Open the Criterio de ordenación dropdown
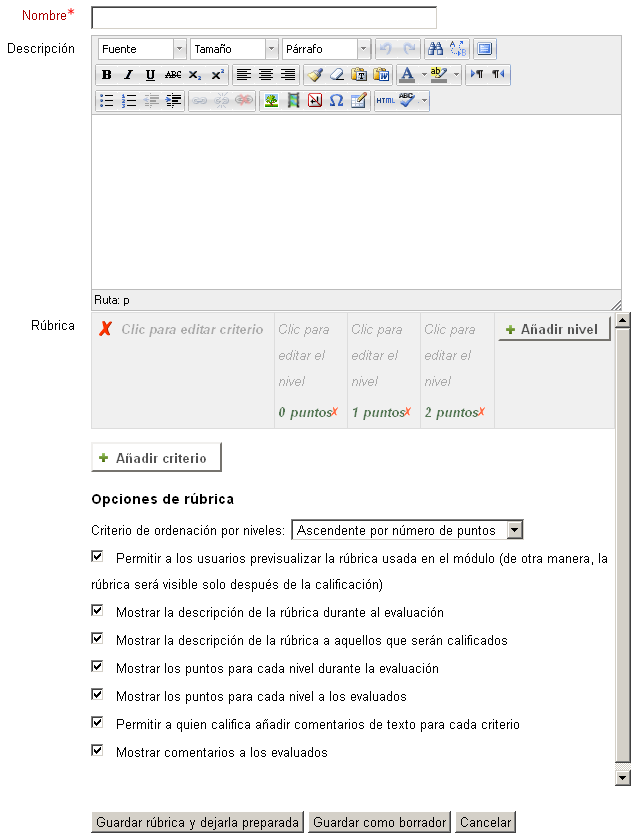 (407, 530)
